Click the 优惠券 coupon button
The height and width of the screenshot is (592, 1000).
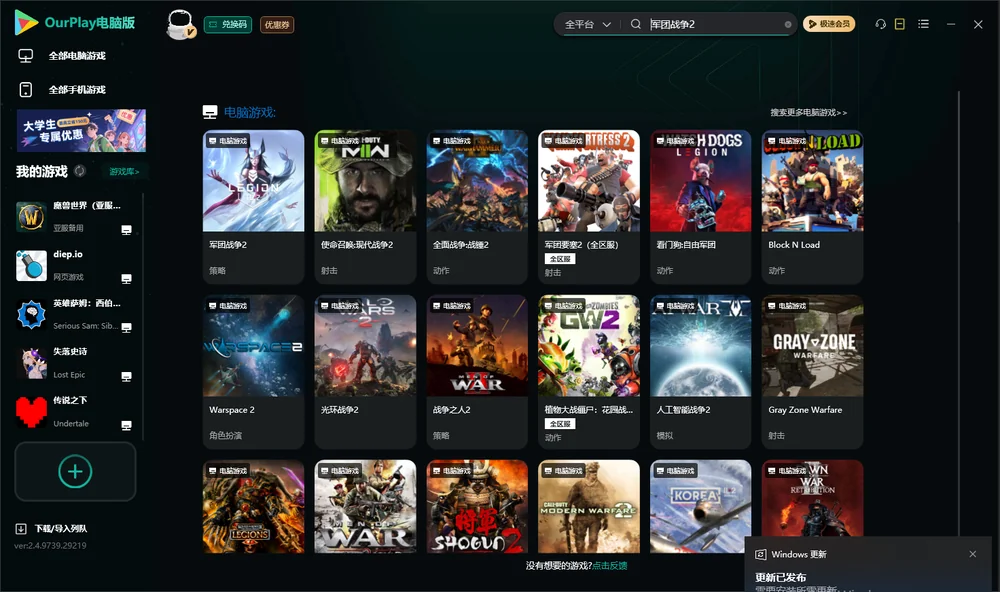click(x=277, y=25)
